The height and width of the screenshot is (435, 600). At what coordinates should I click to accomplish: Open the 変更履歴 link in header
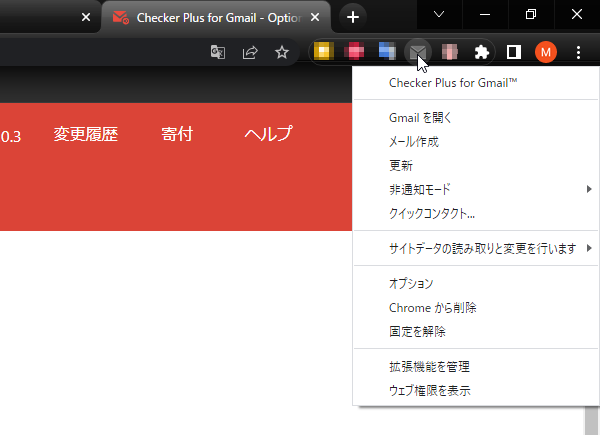click(85, 134)
